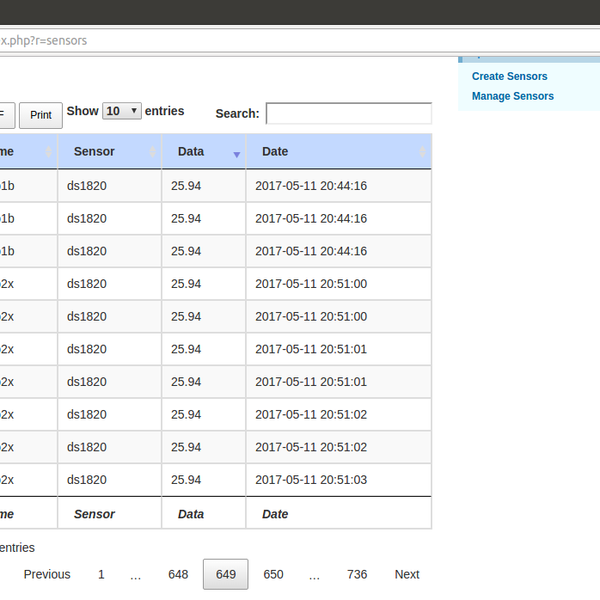
Task: Click into the Search input field
Action: [x=348, y=114]
